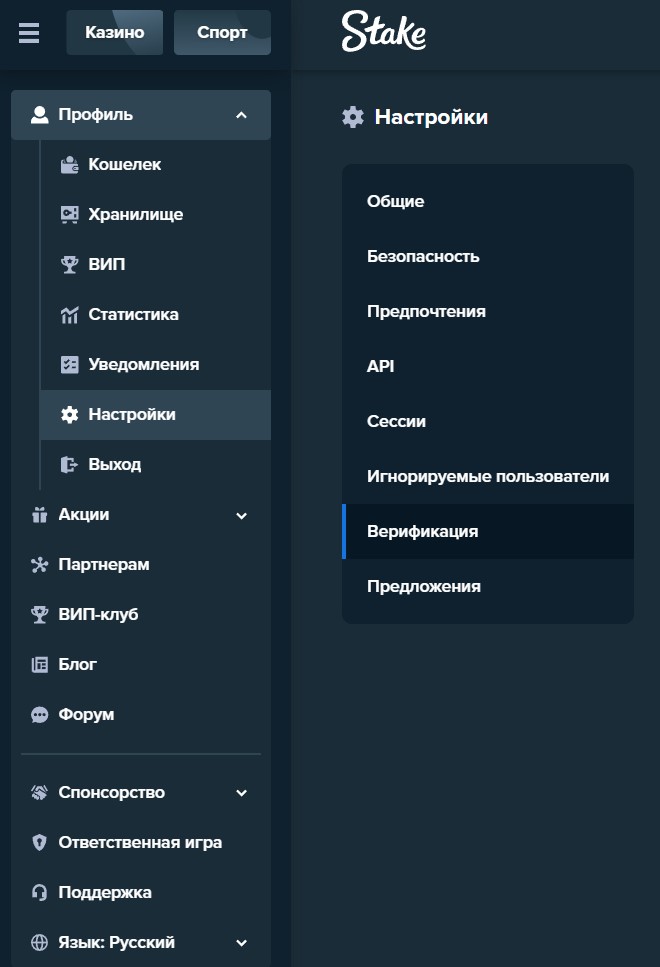Select the Выход logout icon
This screenshot has width=660, height=967.
click(x=70, y=464)
